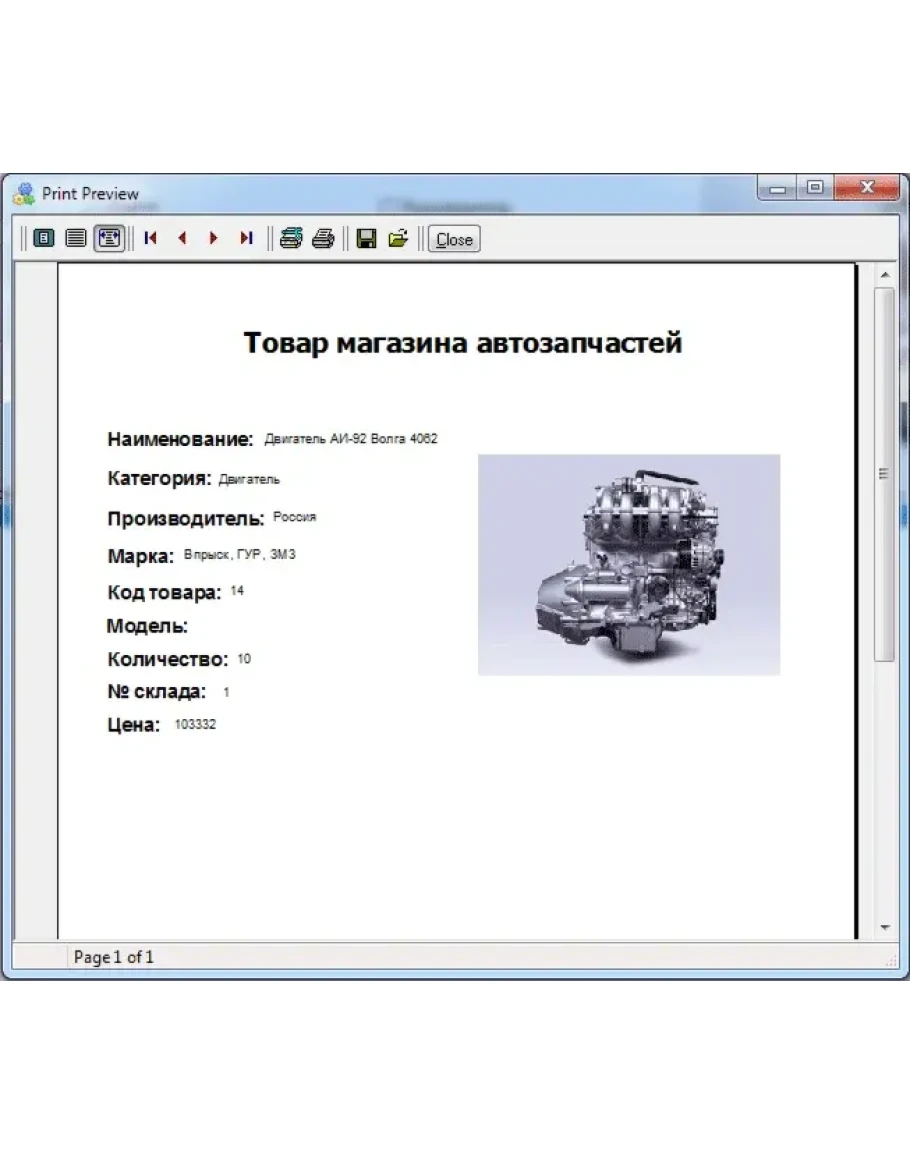
Task: Load a report with the open folder icon
Action: click(398, 239)
